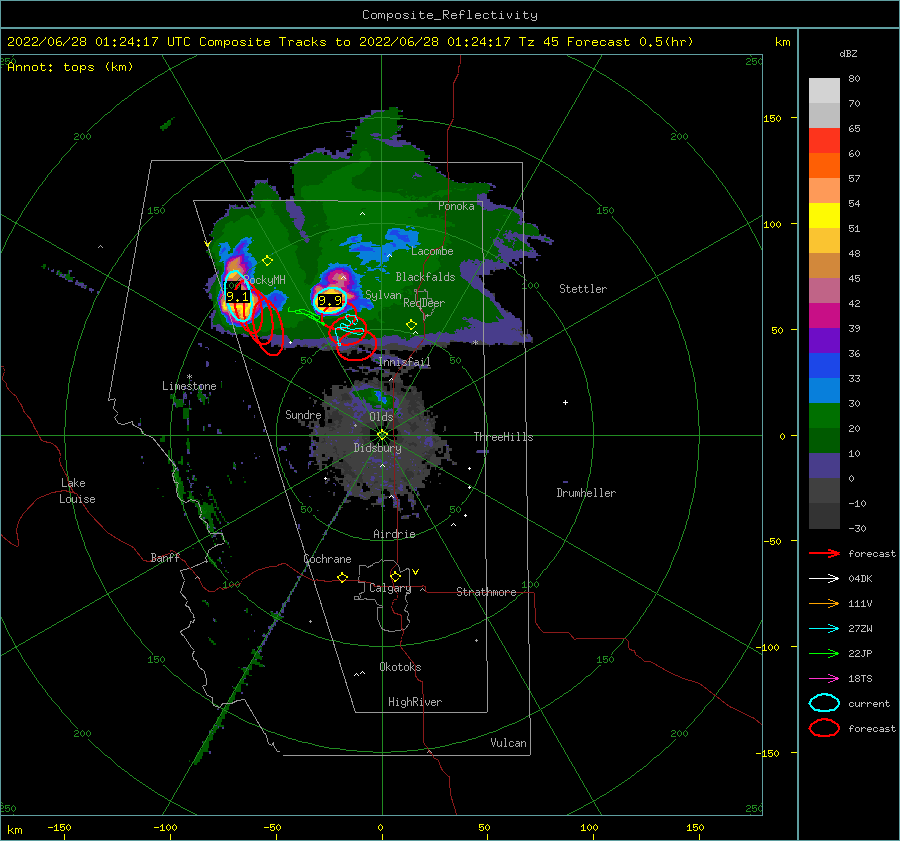Screen dimensions: 900x841
Task: Click the orange swatch between 60 and 57 dBZ
Action: pyautogui.click(x=824, y=166)
